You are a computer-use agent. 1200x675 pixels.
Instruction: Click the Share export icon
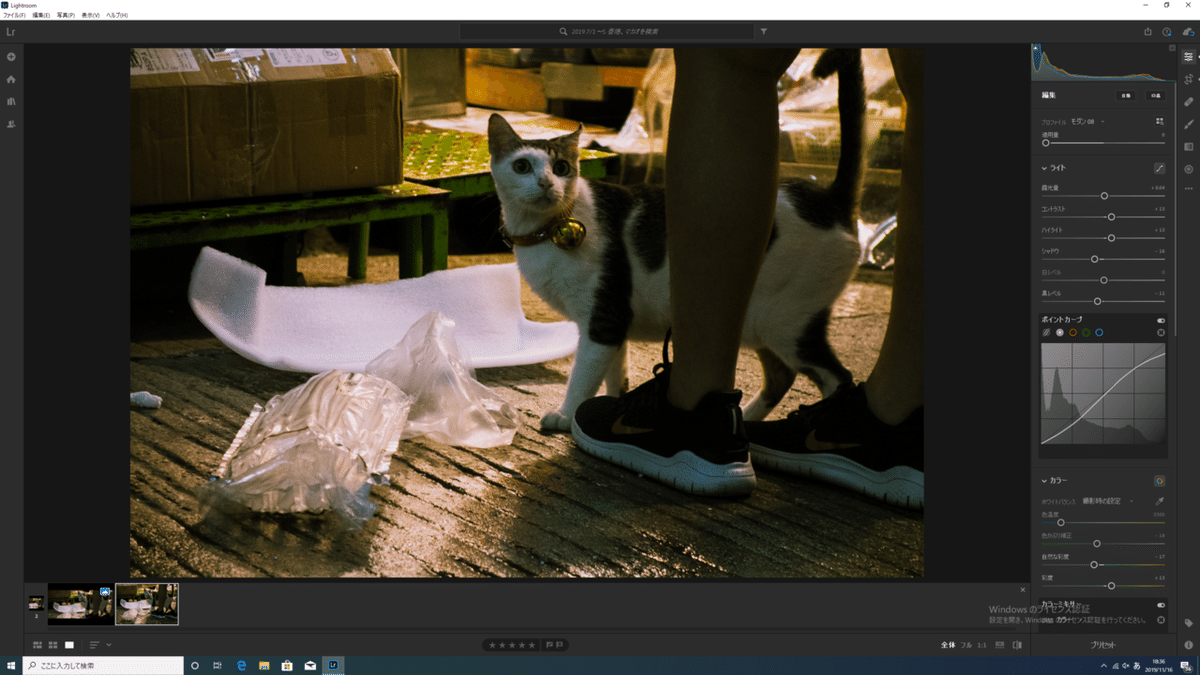coord(1148,32)
